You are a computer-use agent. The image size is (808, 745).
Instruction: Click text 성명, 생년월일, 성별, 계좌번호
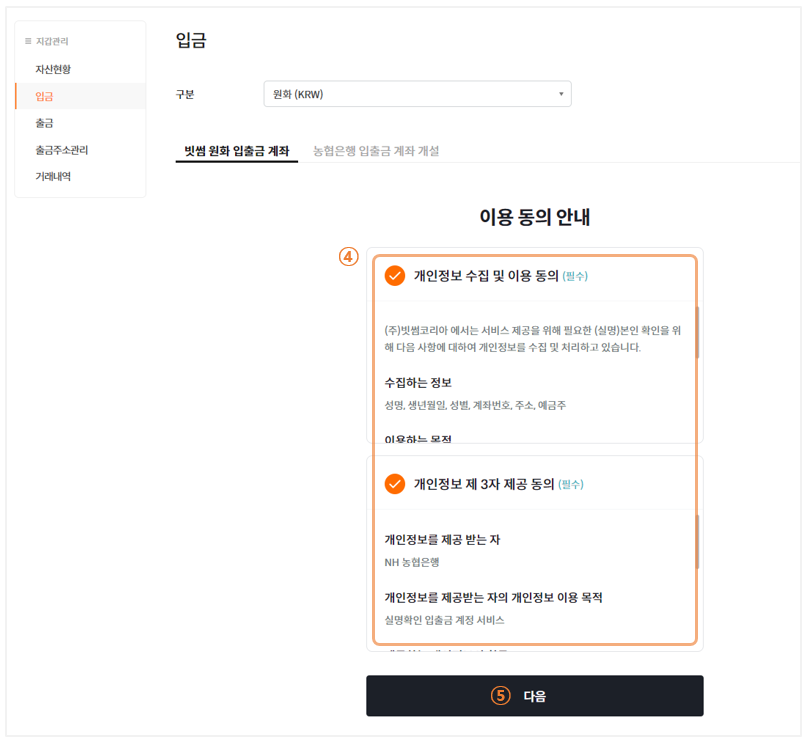[x=448, y=405]
